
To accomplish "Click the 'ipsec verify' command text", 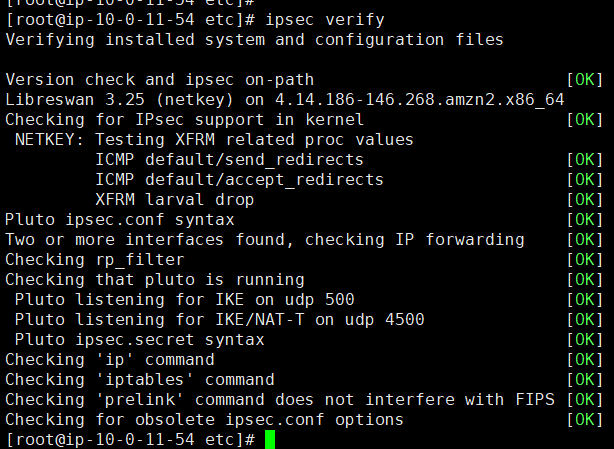I will pyautogui.click(x=325, y=20).
